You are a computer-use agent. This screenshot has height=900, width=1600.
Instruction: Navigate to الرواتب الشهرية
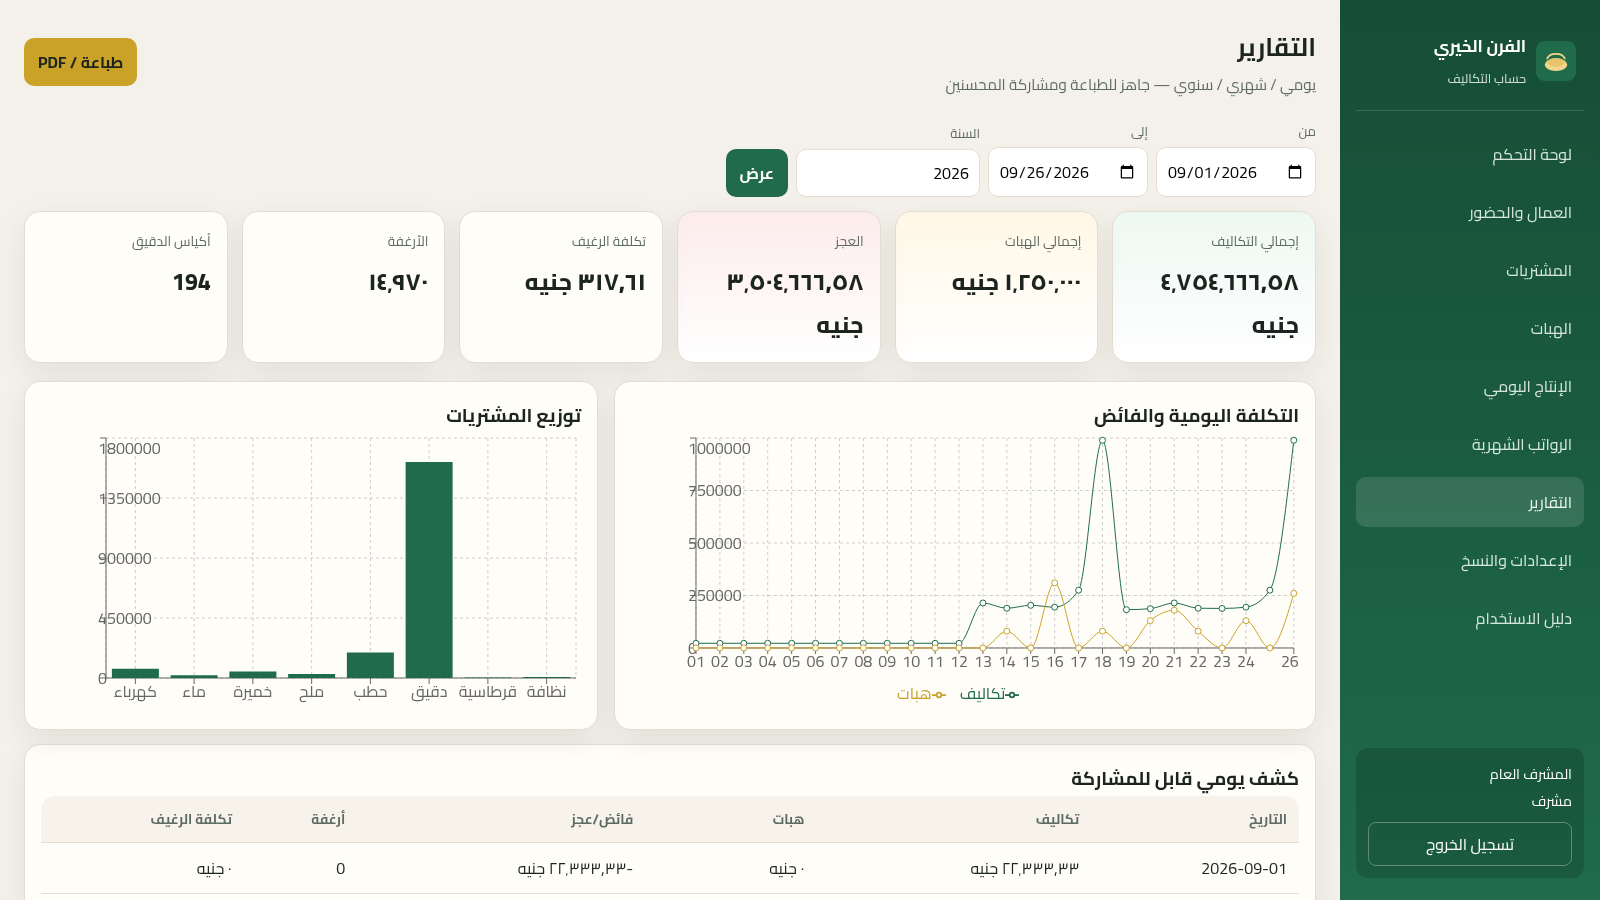(1470, 444)
